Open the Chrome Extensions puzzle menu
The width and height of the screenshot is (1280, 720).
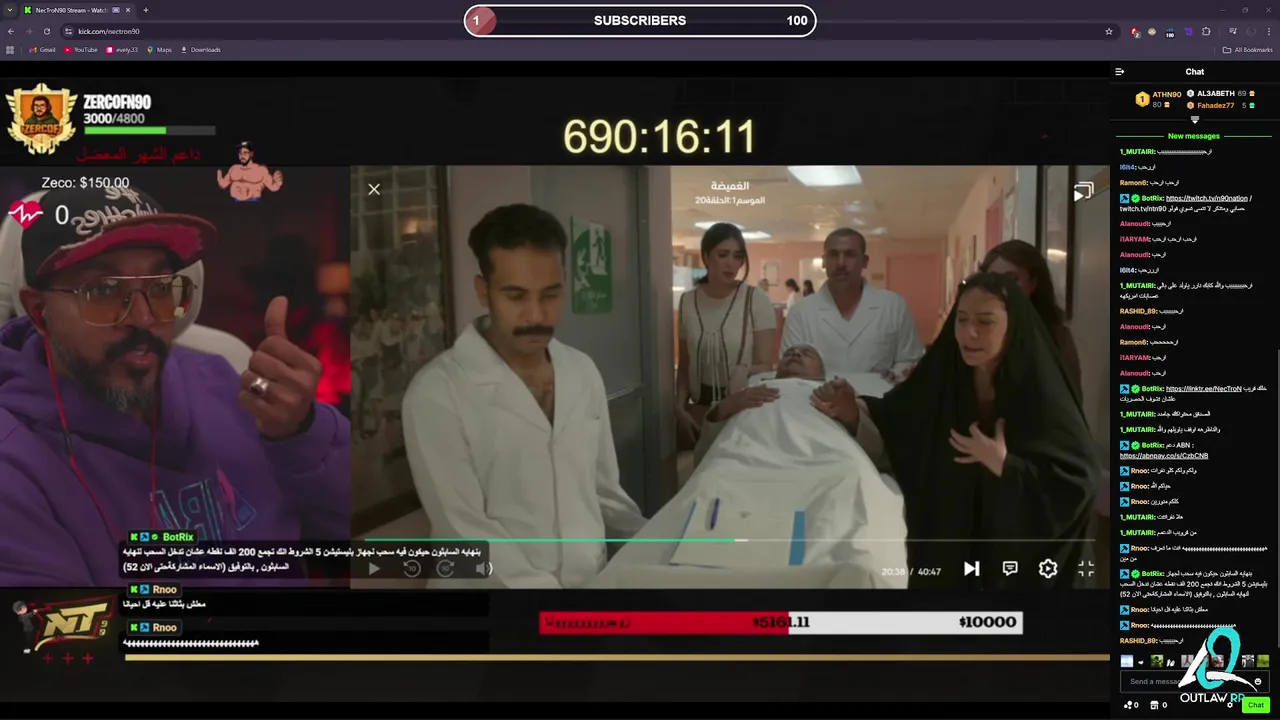point(1206,31)
